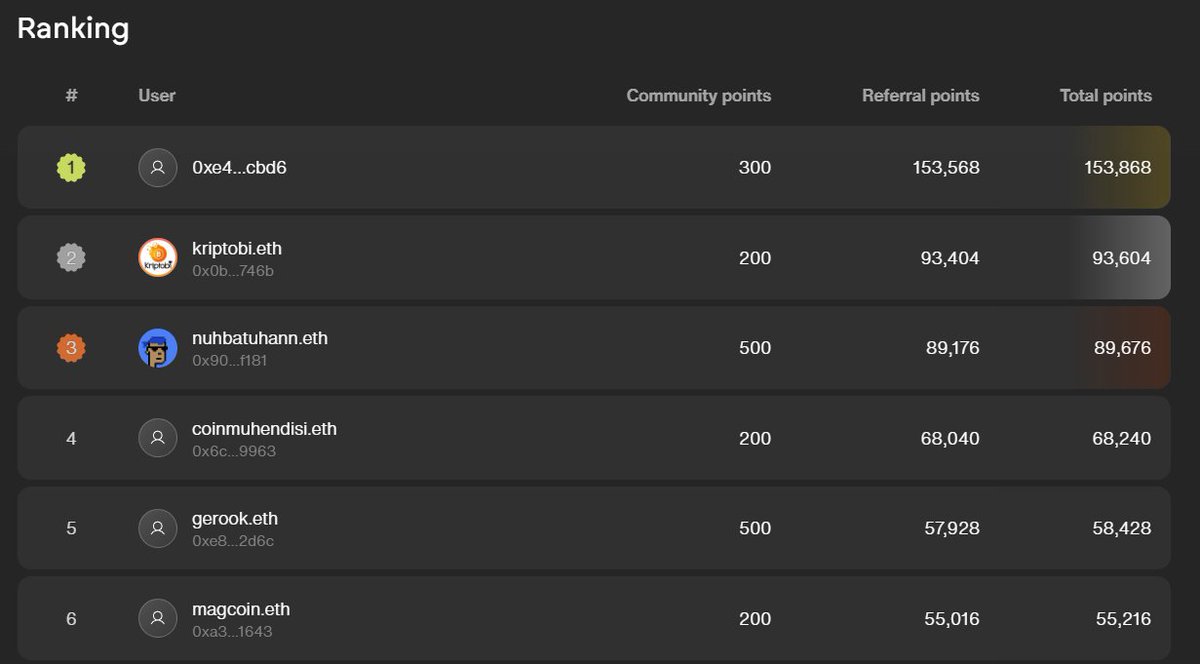This screenshot has height=664, width=1200.
Task: Open kriptobi.eth user name link
Action: (237, 248)
